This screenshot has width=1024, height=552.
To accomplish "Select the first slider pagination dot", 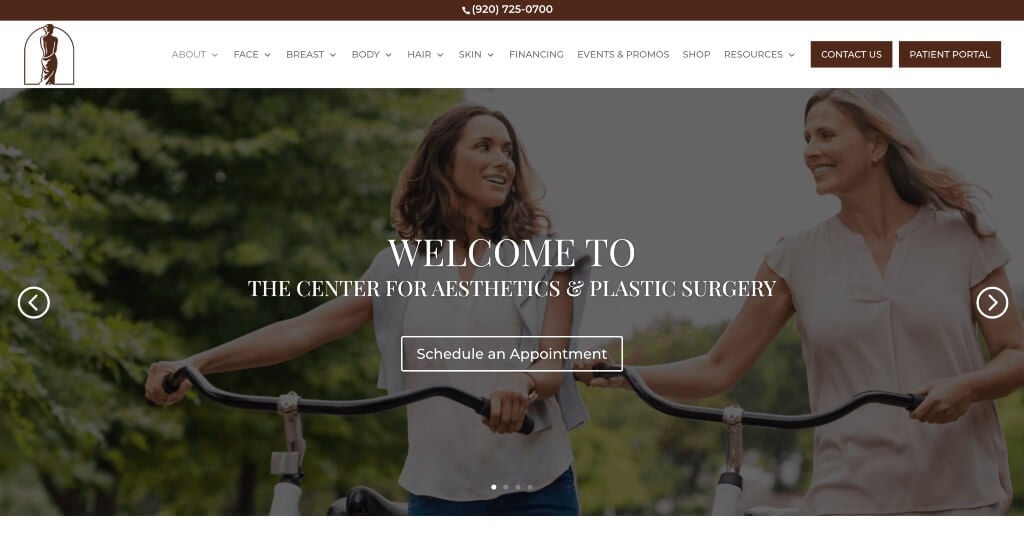I will (x=494, y=487).
